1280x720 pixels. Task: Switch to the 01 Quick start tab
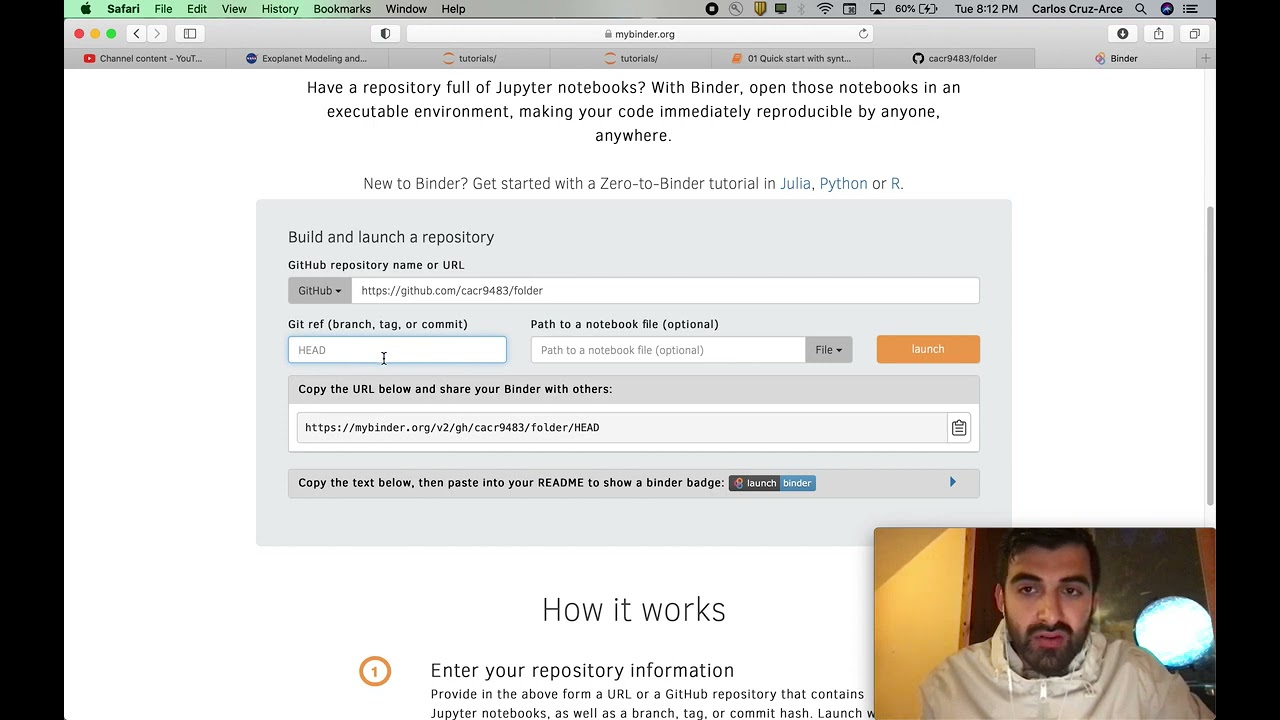(x=792, y=58)
